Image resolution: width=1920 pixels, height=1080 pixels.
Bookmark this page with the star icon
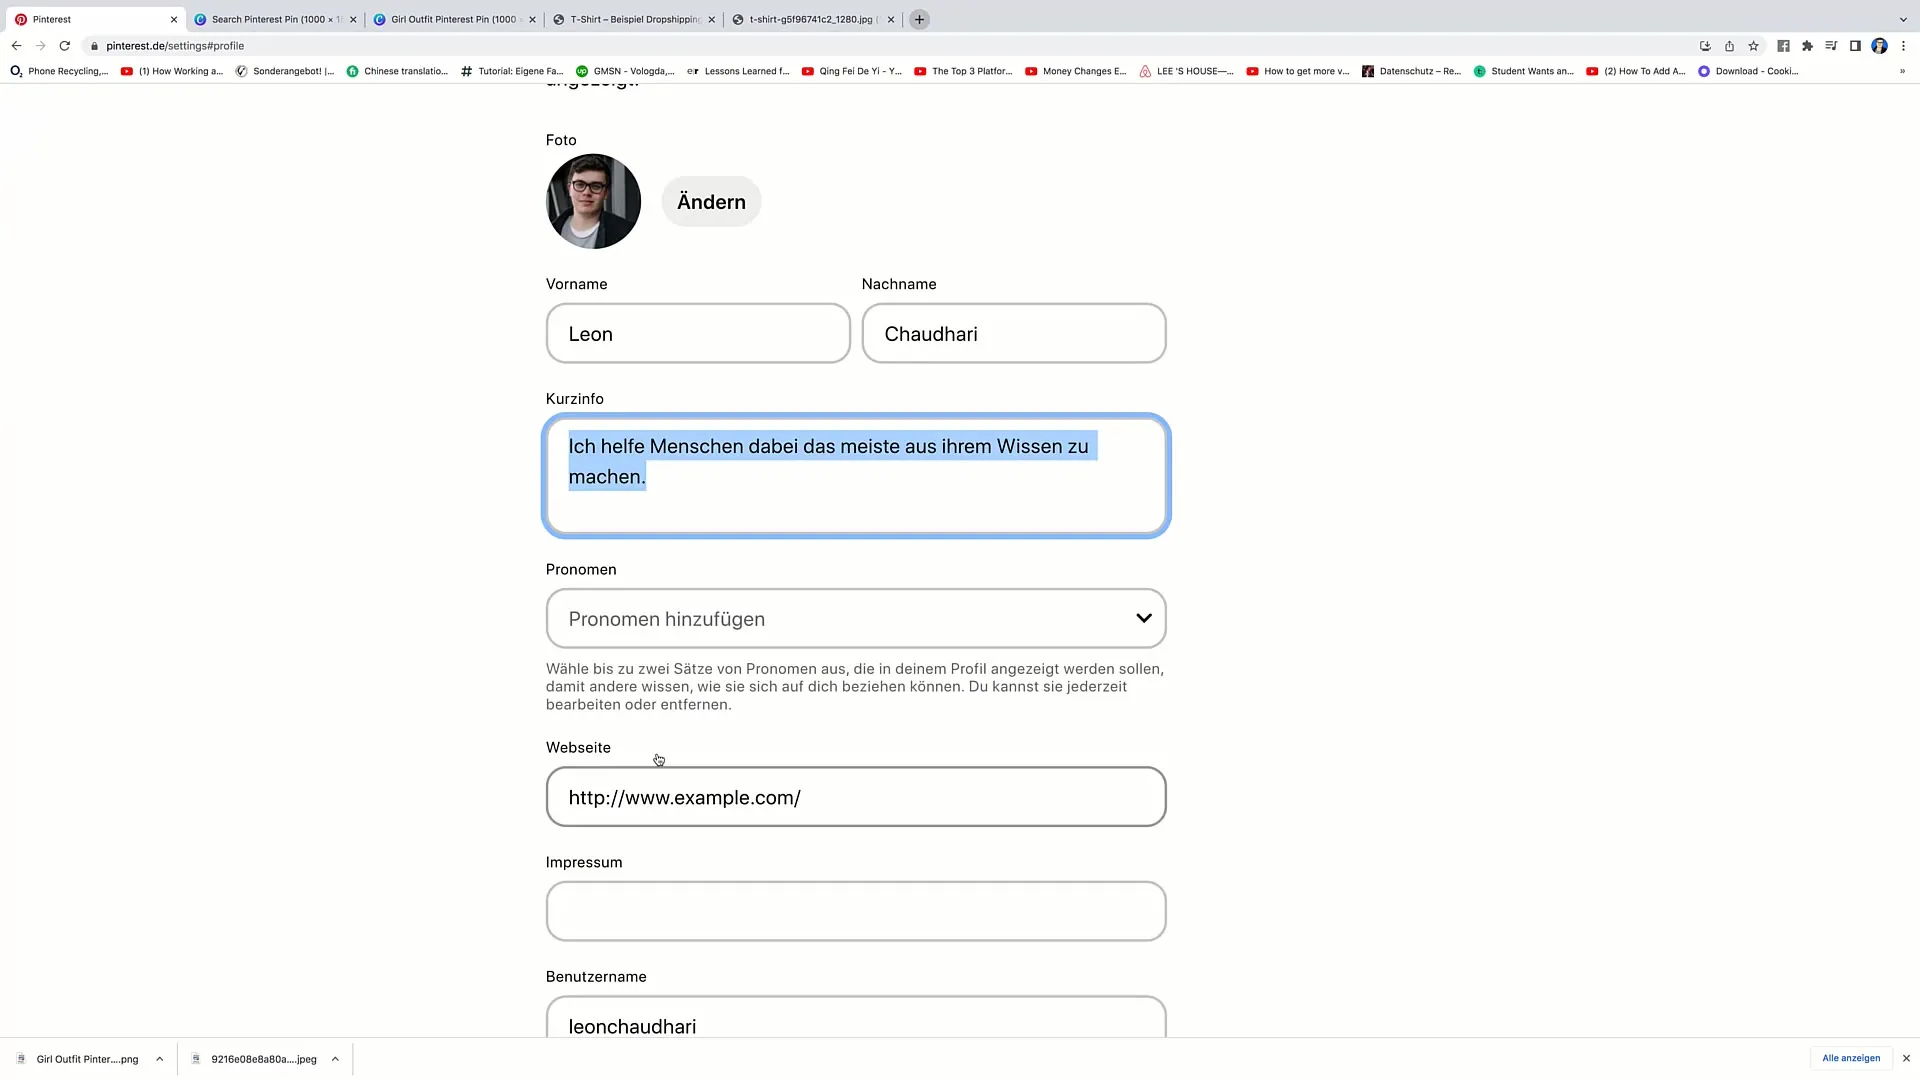[x=1753, y=46]
